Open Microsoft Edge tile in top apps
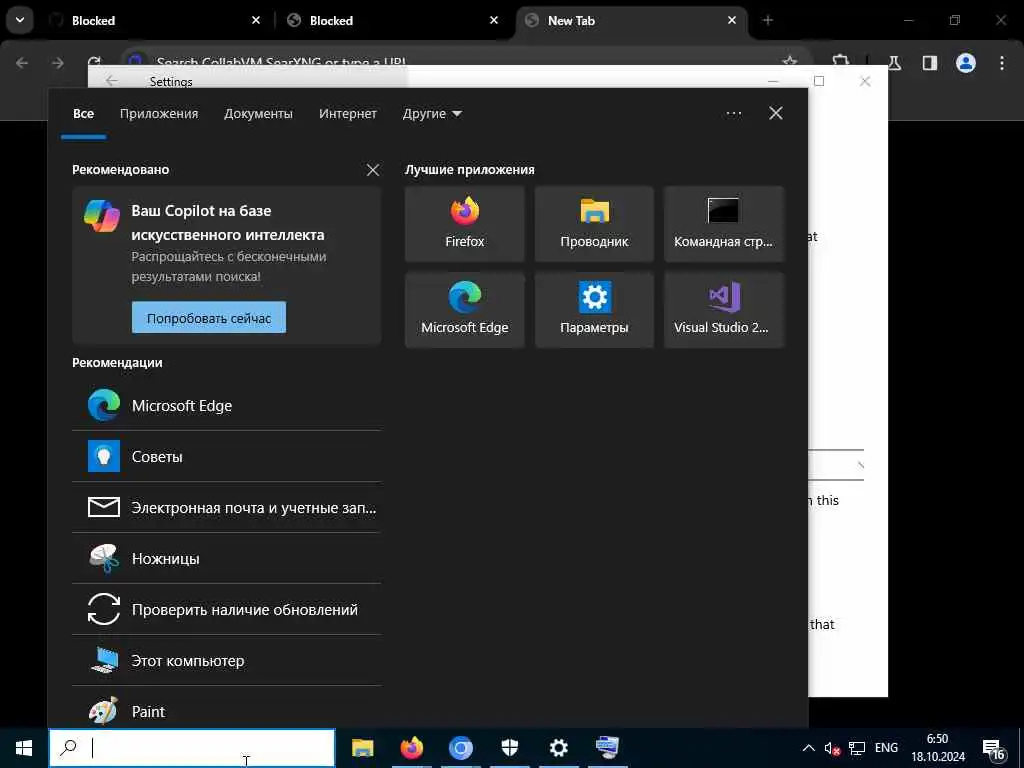This screenshot has width=1024, height=768. pos(464,310)
